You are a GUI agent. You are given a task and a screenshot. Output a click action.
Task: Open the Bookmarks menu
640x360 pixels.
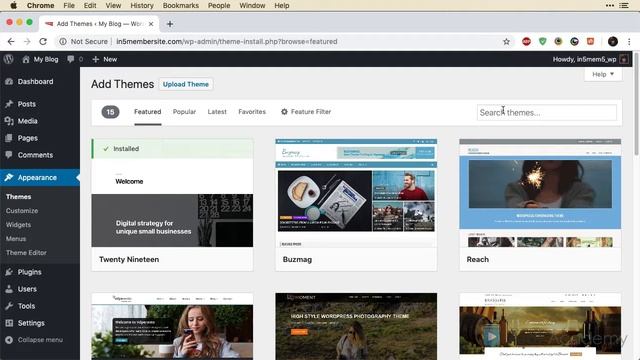180,5
